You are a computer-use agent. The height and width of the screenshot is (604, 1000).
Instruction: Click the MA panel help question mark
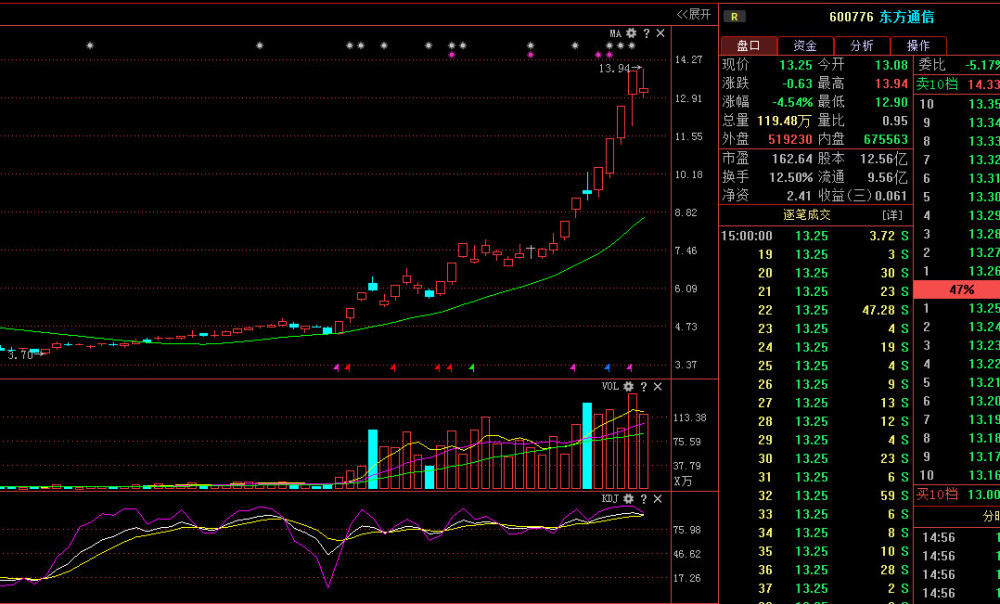(646, 33)
